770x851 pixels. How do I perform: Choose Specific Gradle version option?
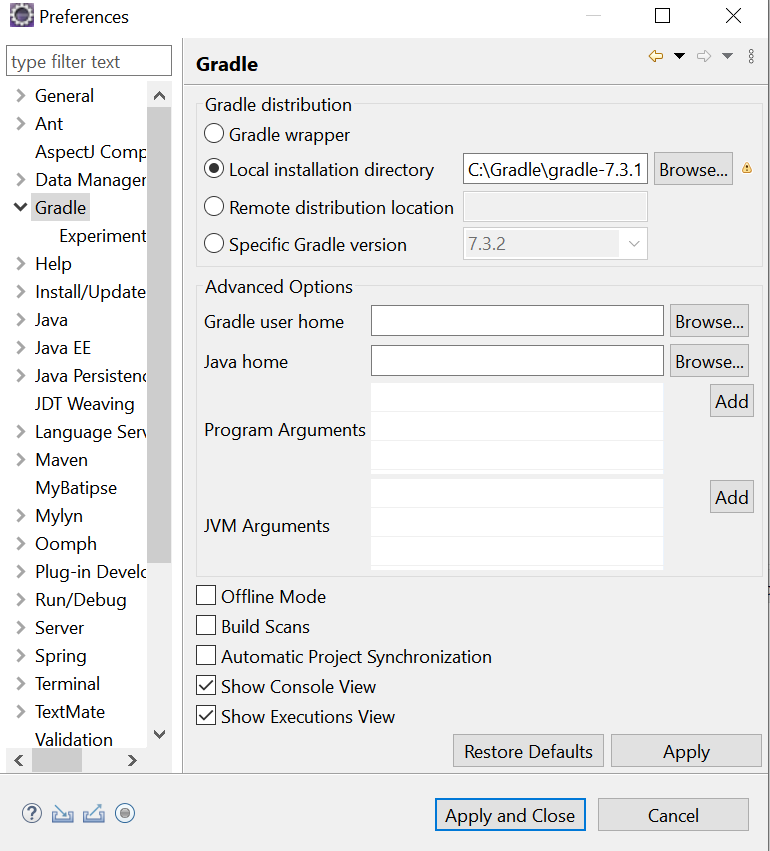tap(214, 243)
